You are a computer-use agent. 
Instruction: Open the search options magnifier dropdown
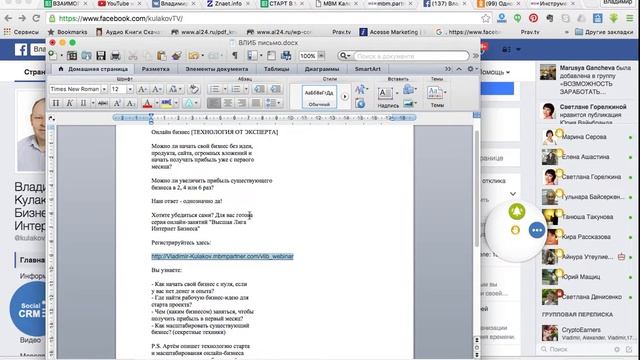coord(344,56)
